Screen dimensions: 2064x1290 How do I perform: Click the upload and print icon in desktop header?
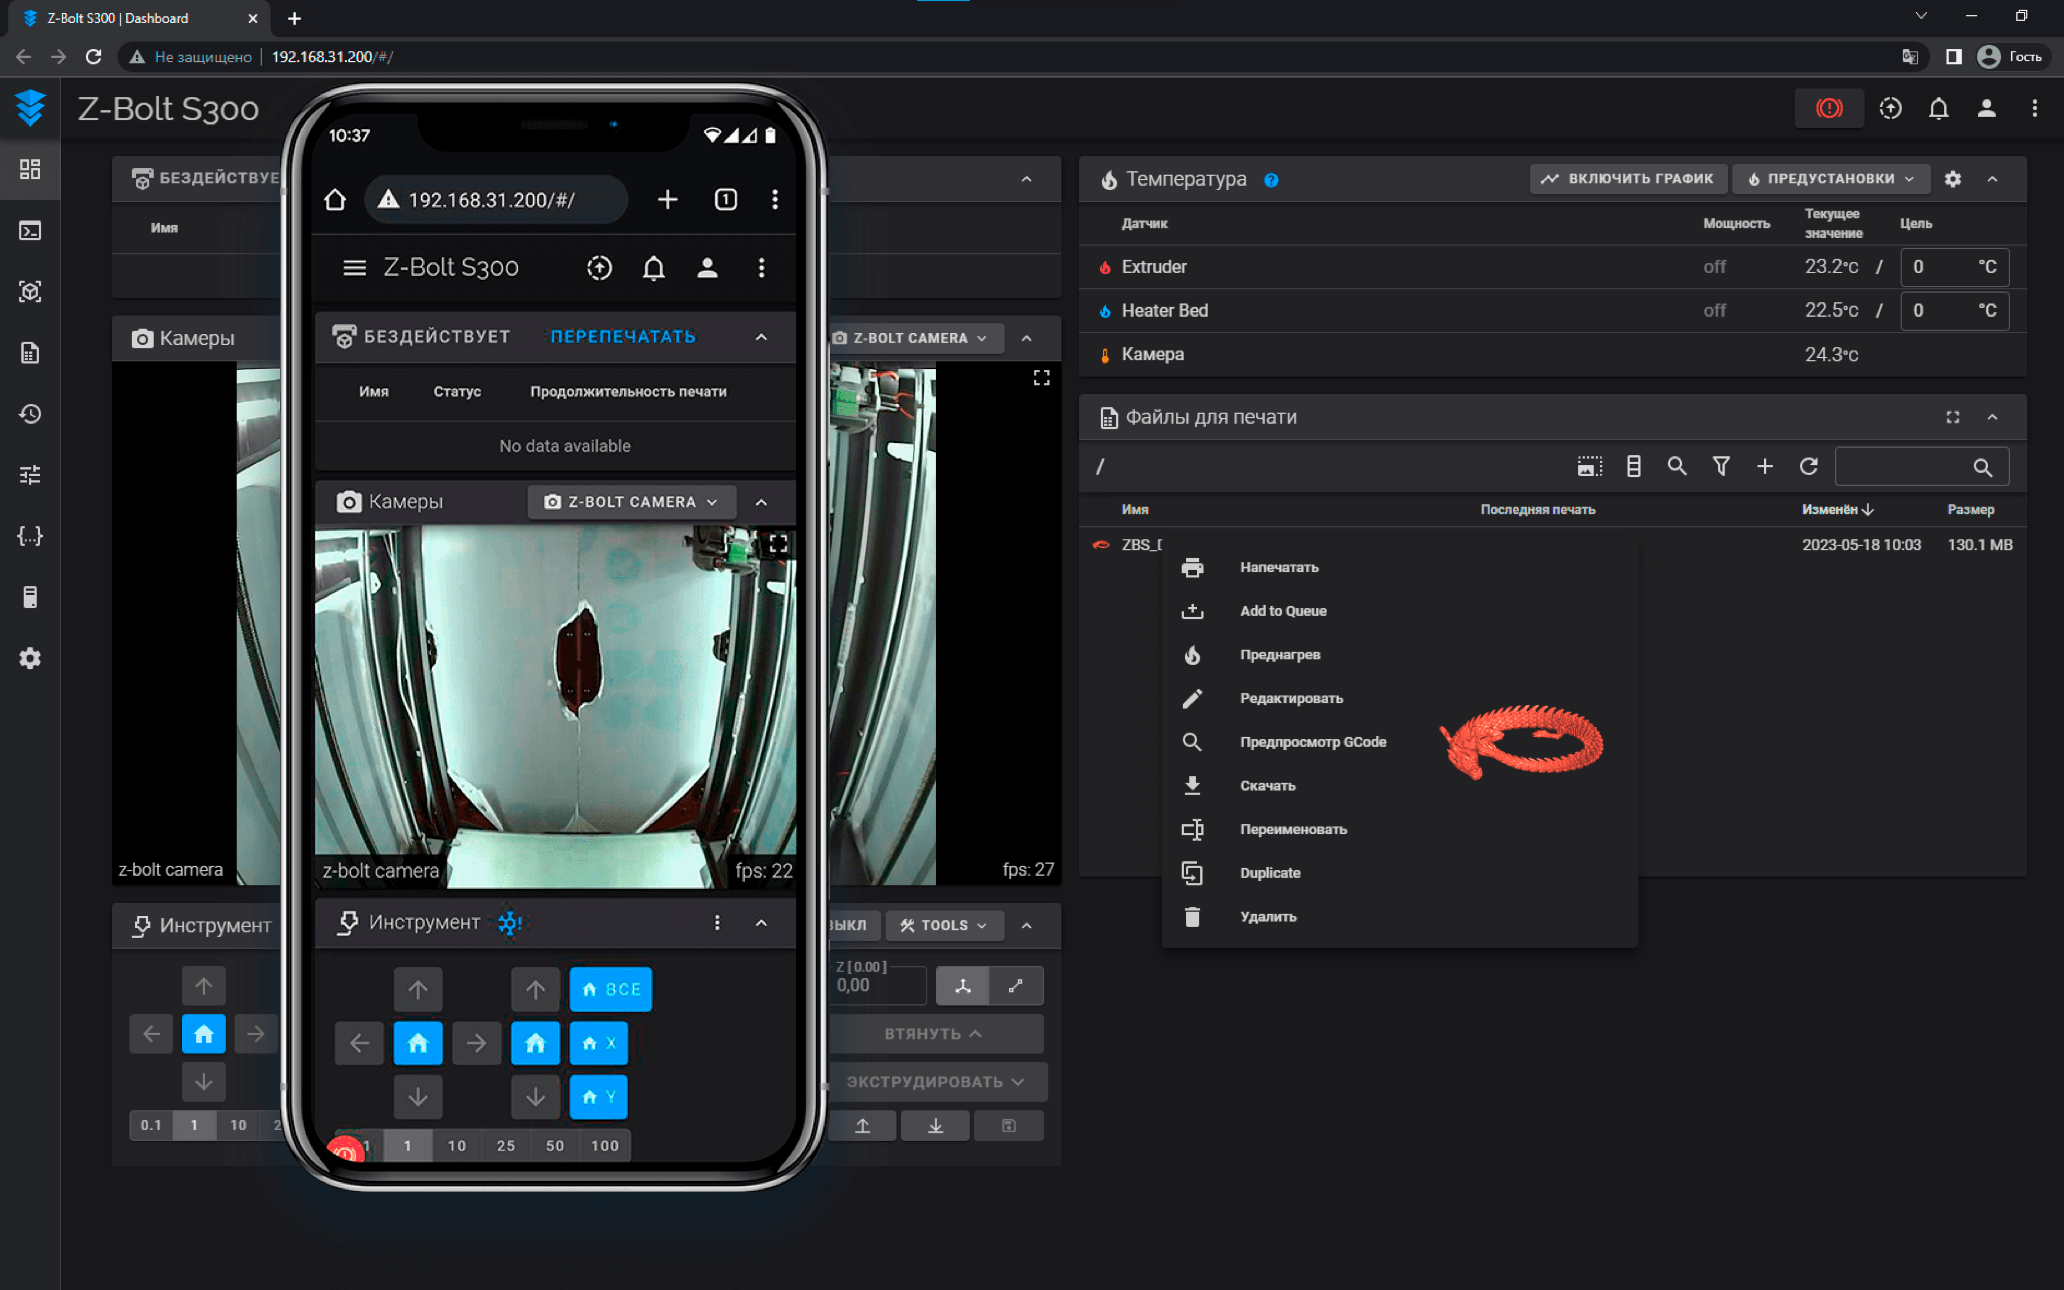pyautogui.click(x=1890, y=108)
